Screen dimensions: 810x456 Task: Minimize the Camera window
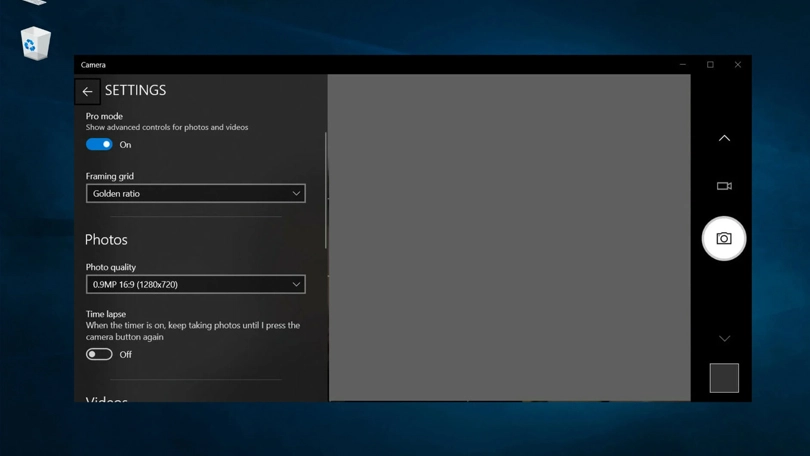coord(683,65)
